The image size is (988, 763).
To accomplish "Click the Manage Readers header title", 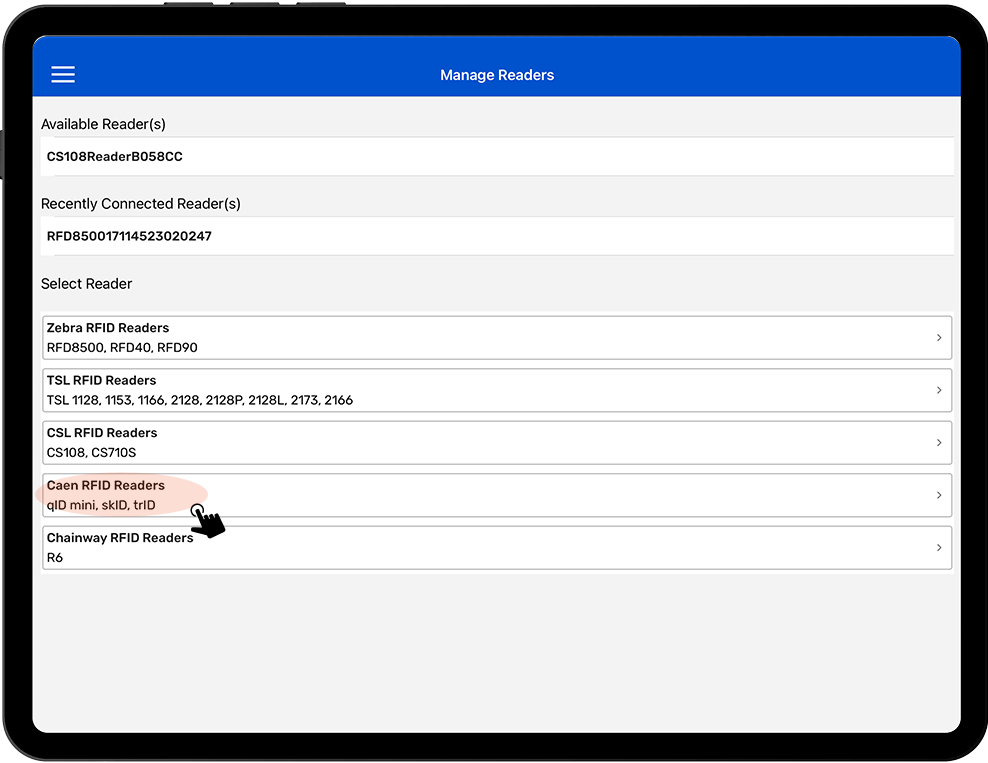I will (x=496, y=75).
